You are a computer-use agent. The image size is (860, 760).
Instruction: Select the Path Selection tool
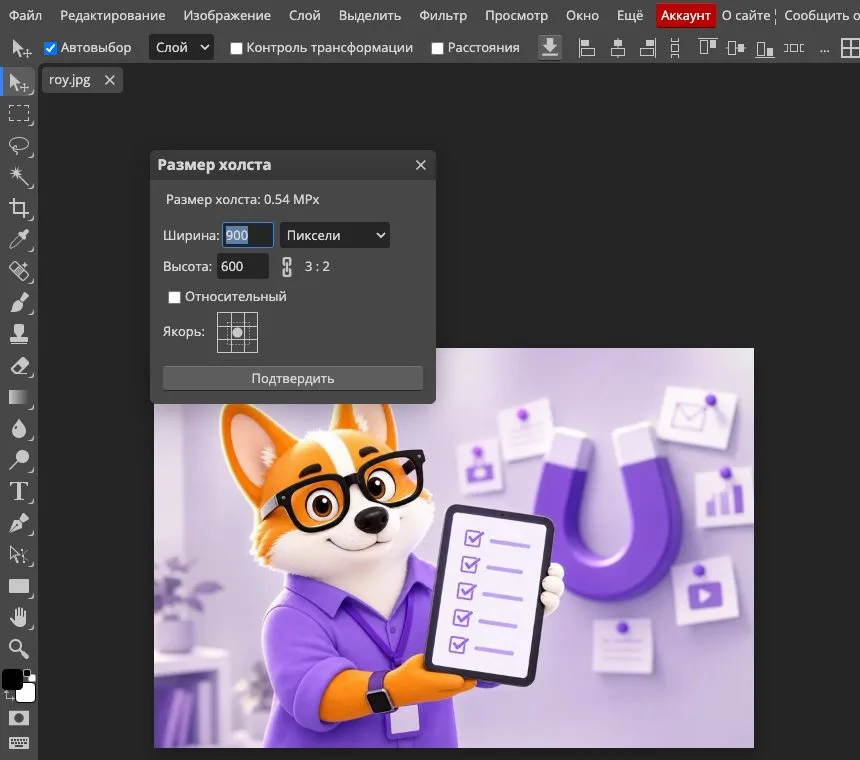(19, 555)
